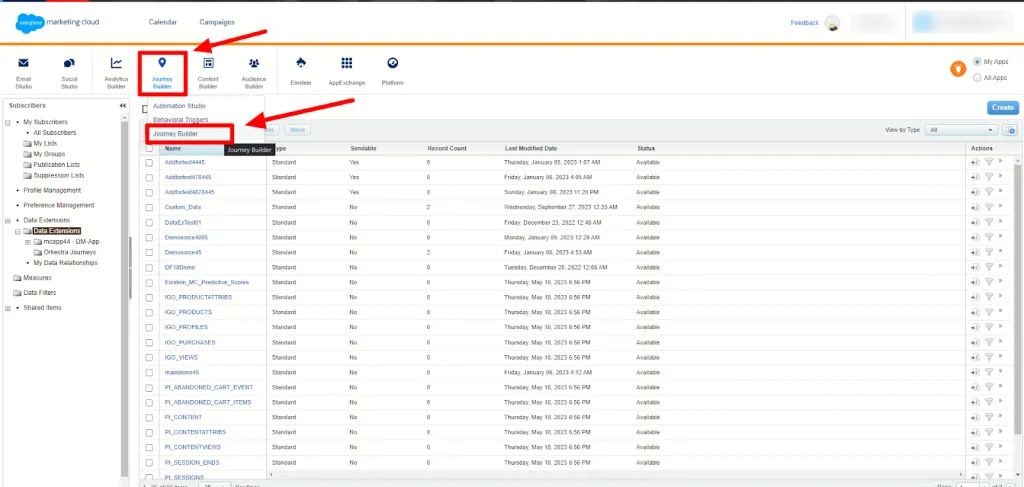This screenshot has height=487, width=1024.
Task: Check the IGO_PROFILES row checkbox
Action: (150, 327)
